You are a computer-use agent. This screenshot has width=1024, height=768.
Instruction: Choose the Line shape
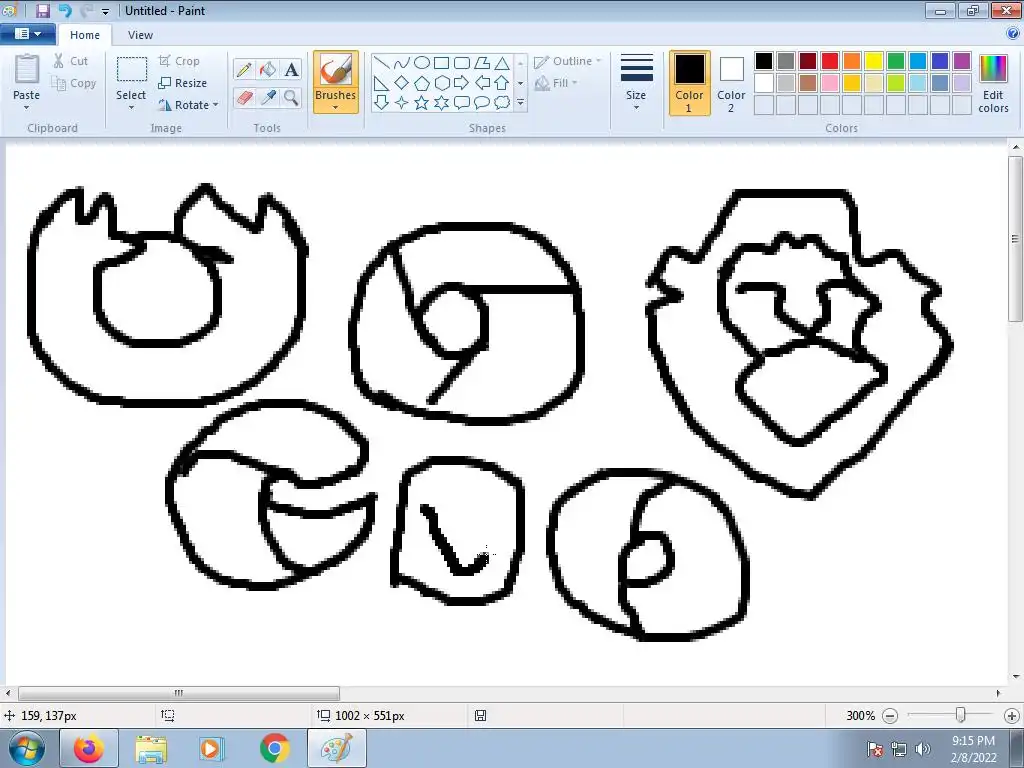382,63
